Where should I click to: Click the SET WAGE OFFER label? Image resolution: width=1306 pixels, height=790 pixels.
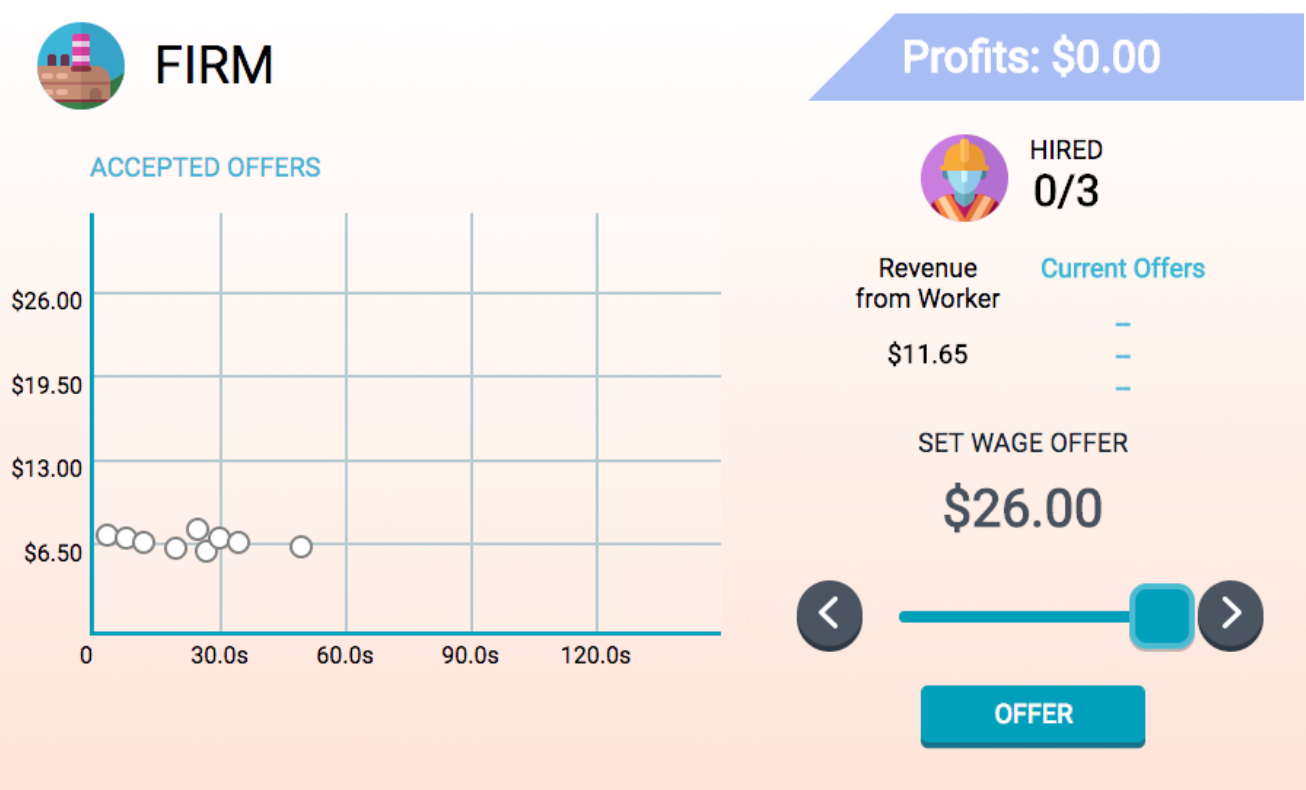click(x=1022, y=443)
